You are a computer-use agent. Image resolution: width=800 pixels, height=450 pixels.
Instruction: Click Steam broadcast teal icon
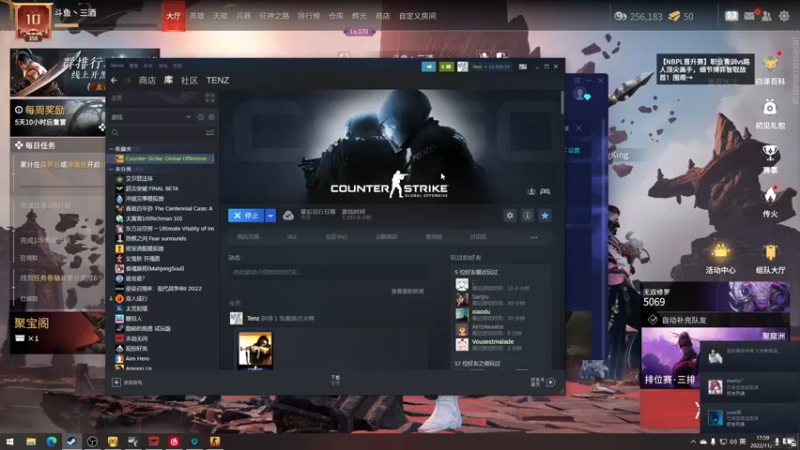pyautogui.click(x=429, y=67)
